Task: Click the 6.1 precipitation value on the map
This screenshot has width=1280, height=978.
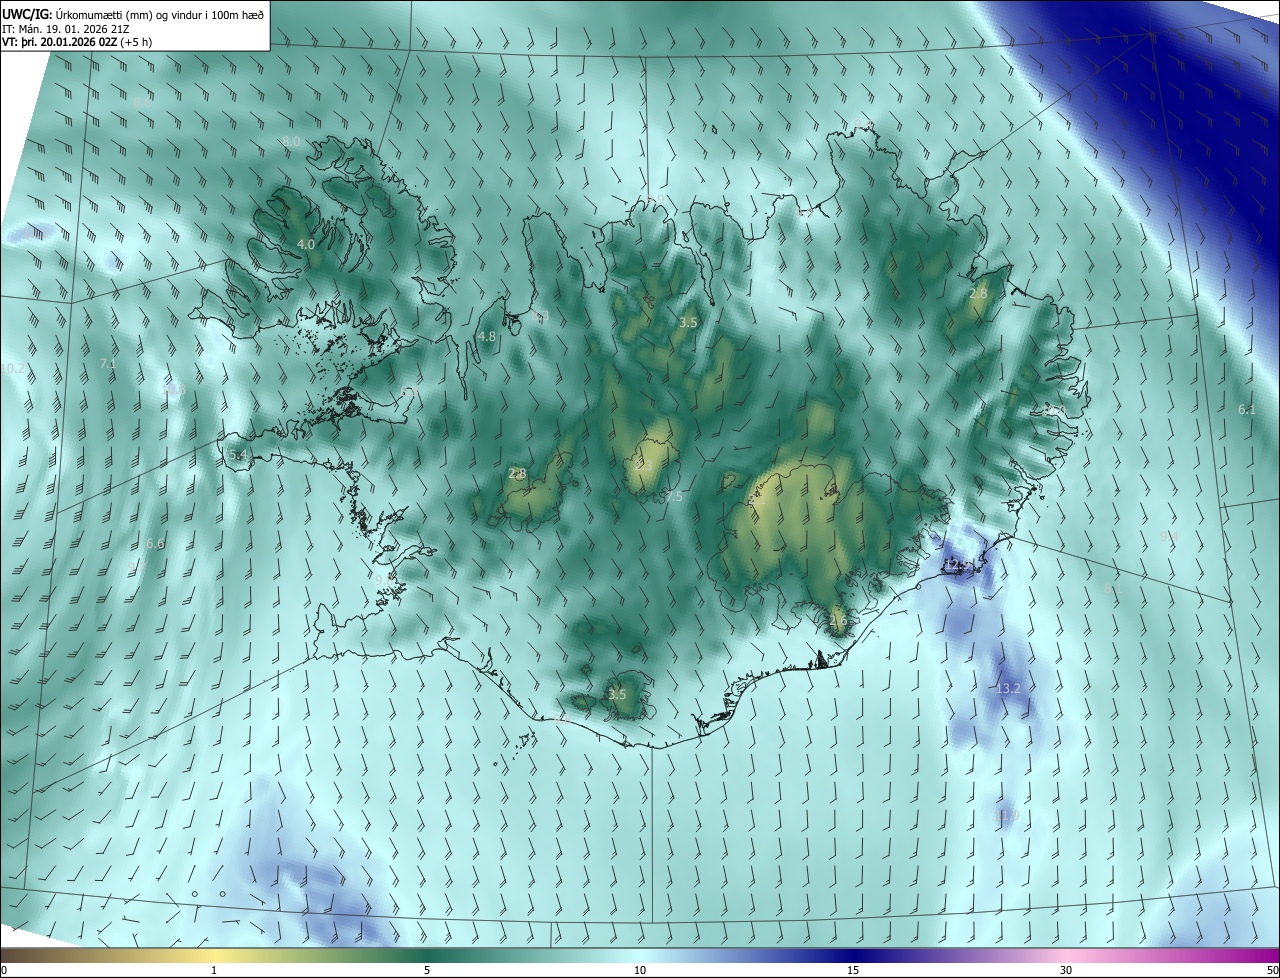Action: pos(1247,410)
